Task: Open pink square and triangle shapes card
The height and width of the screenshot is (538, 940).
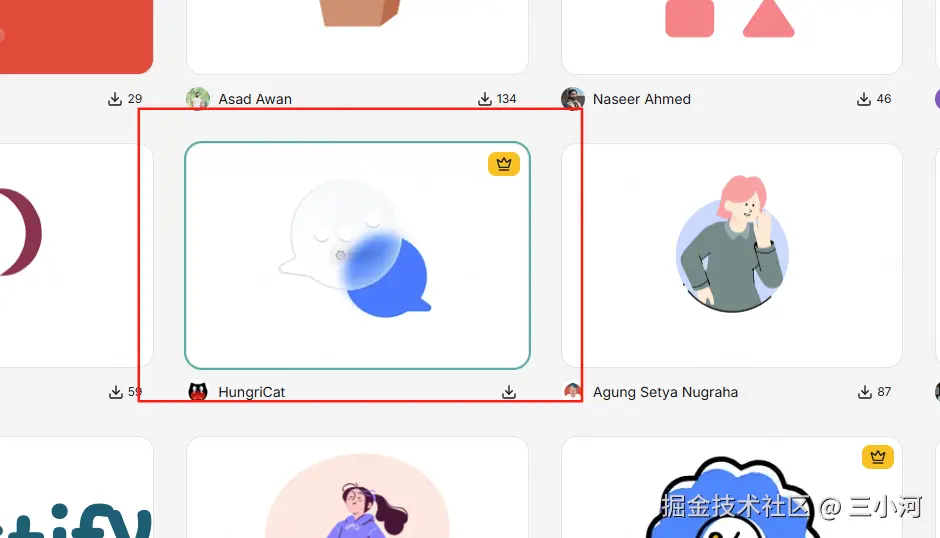Action: (732, 37)
